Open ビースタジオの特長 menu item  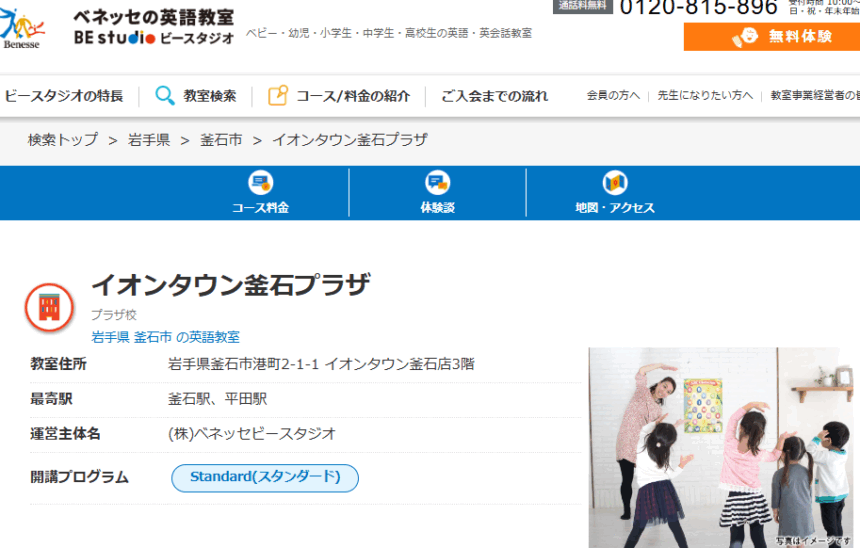64,96
